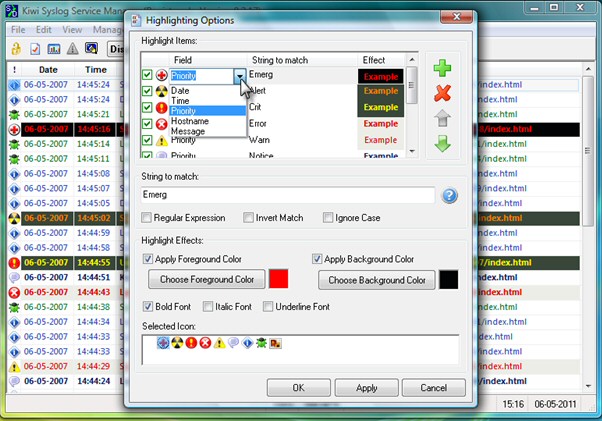Choose Message in the Field dropdown list
Image resolution: width=602 pixels, height=421 pixels.
coord(189,131)
